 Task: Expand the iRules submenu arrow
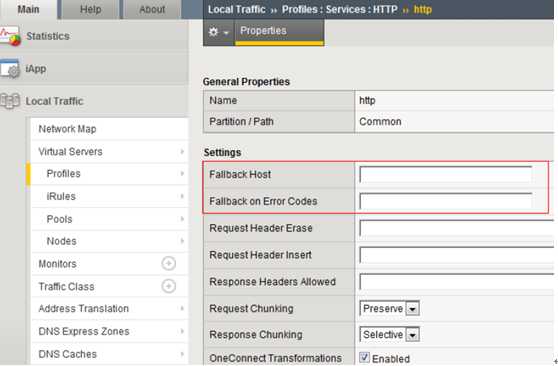click(182, 196)
